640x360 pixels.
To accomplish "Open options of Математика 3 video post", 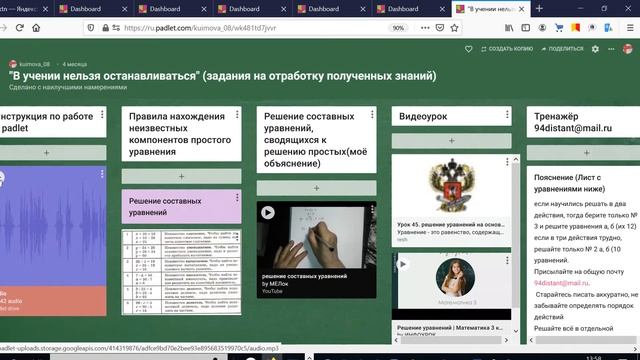I will [x=507, y=260].
